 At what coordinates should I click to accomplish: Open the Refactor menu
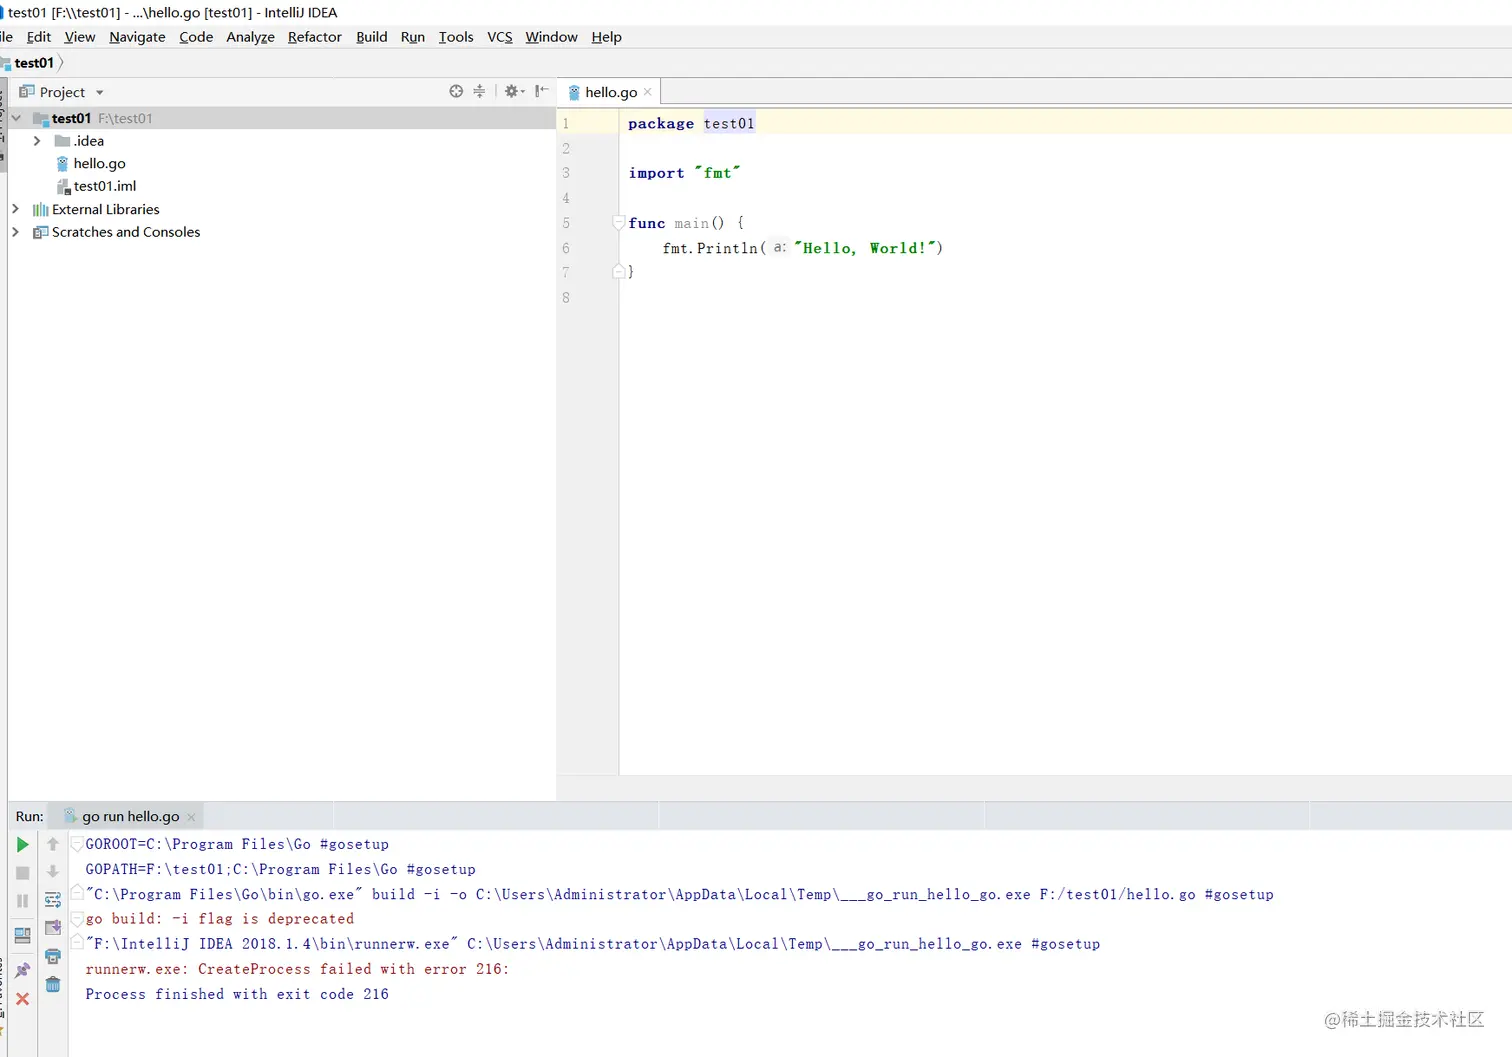click(x=314, y=37)
